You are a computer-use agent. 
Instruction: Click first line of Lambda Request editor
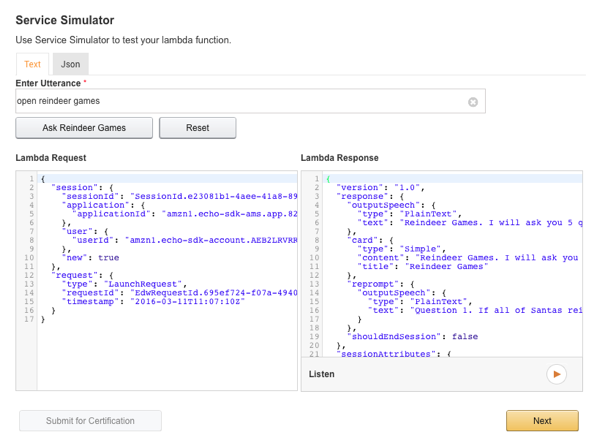(167, 179)
